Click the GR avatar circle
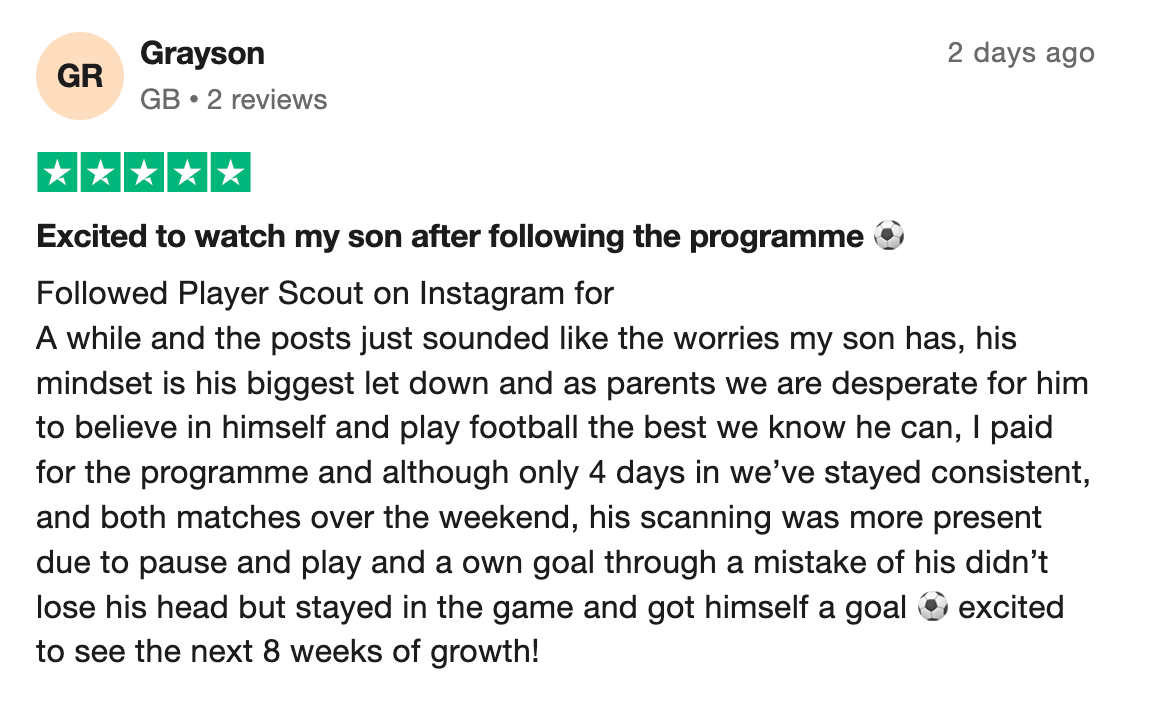The width and height of the screenshot is (1154, 710). [x=80, y=76]
